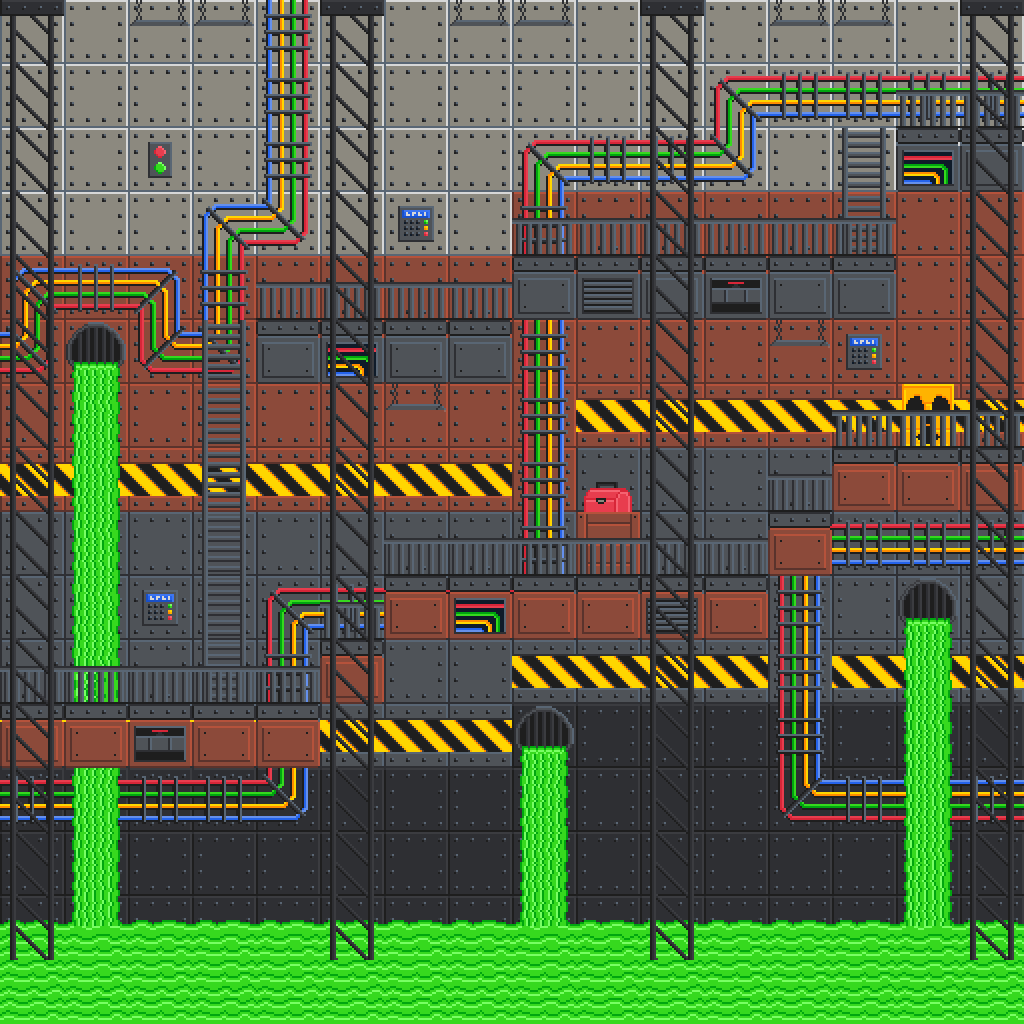
Task: Enable the green key on the keypad
Action: [x=426, y=222]
